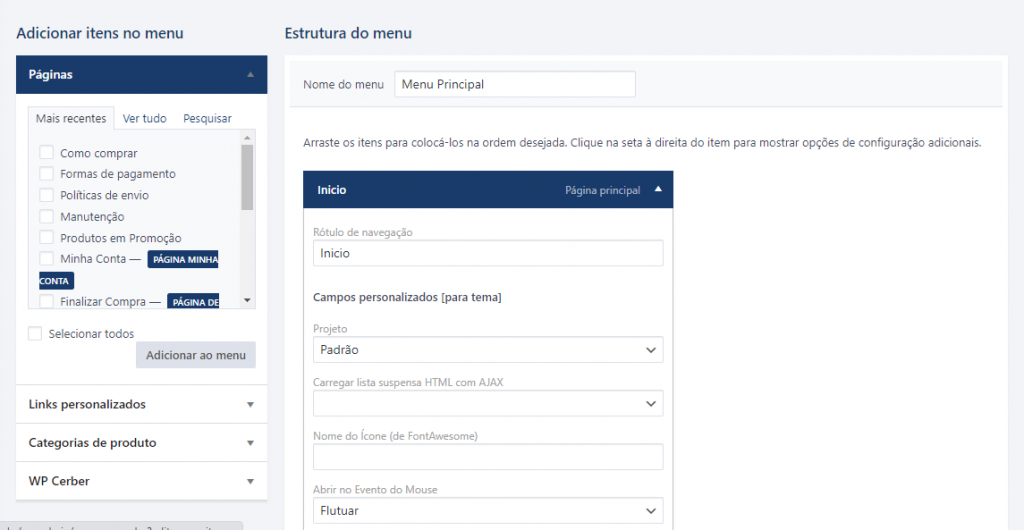Expand Links personalizados section
The height and width of the screenshot is (530, 1024).
250,405
